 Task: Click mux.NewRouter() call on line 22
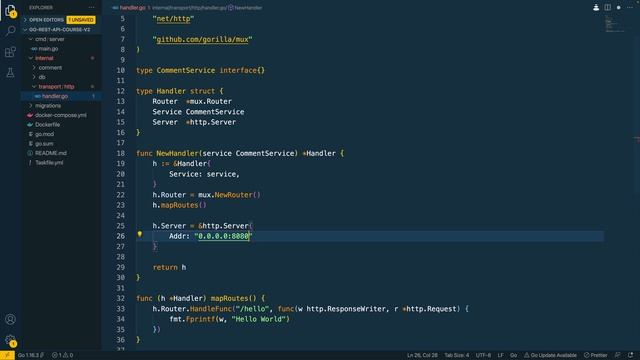[229, 195]
